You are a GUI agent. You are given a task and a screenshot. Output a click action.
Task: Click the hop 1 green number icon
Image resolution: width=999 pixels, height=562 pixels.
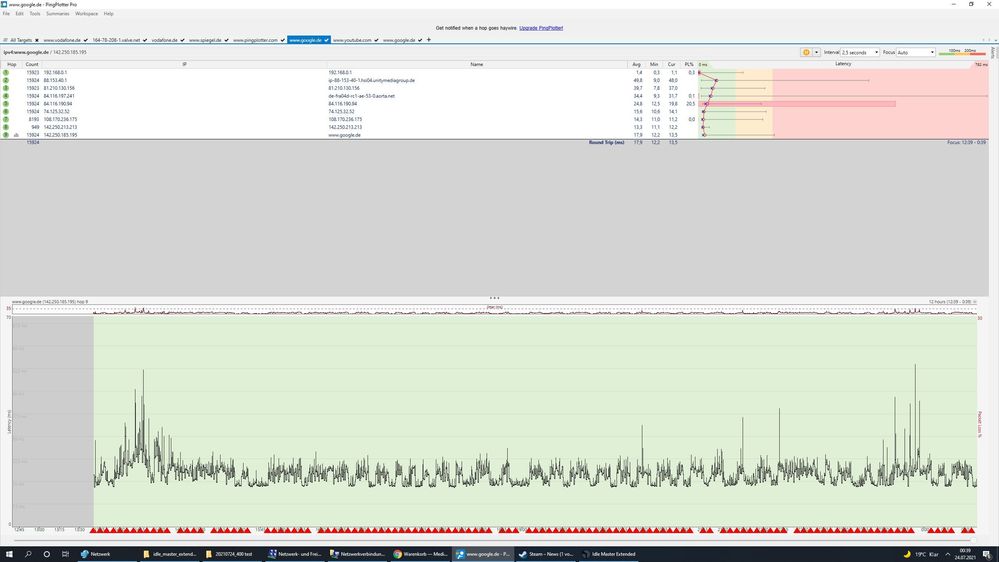[x=6, y=73]
